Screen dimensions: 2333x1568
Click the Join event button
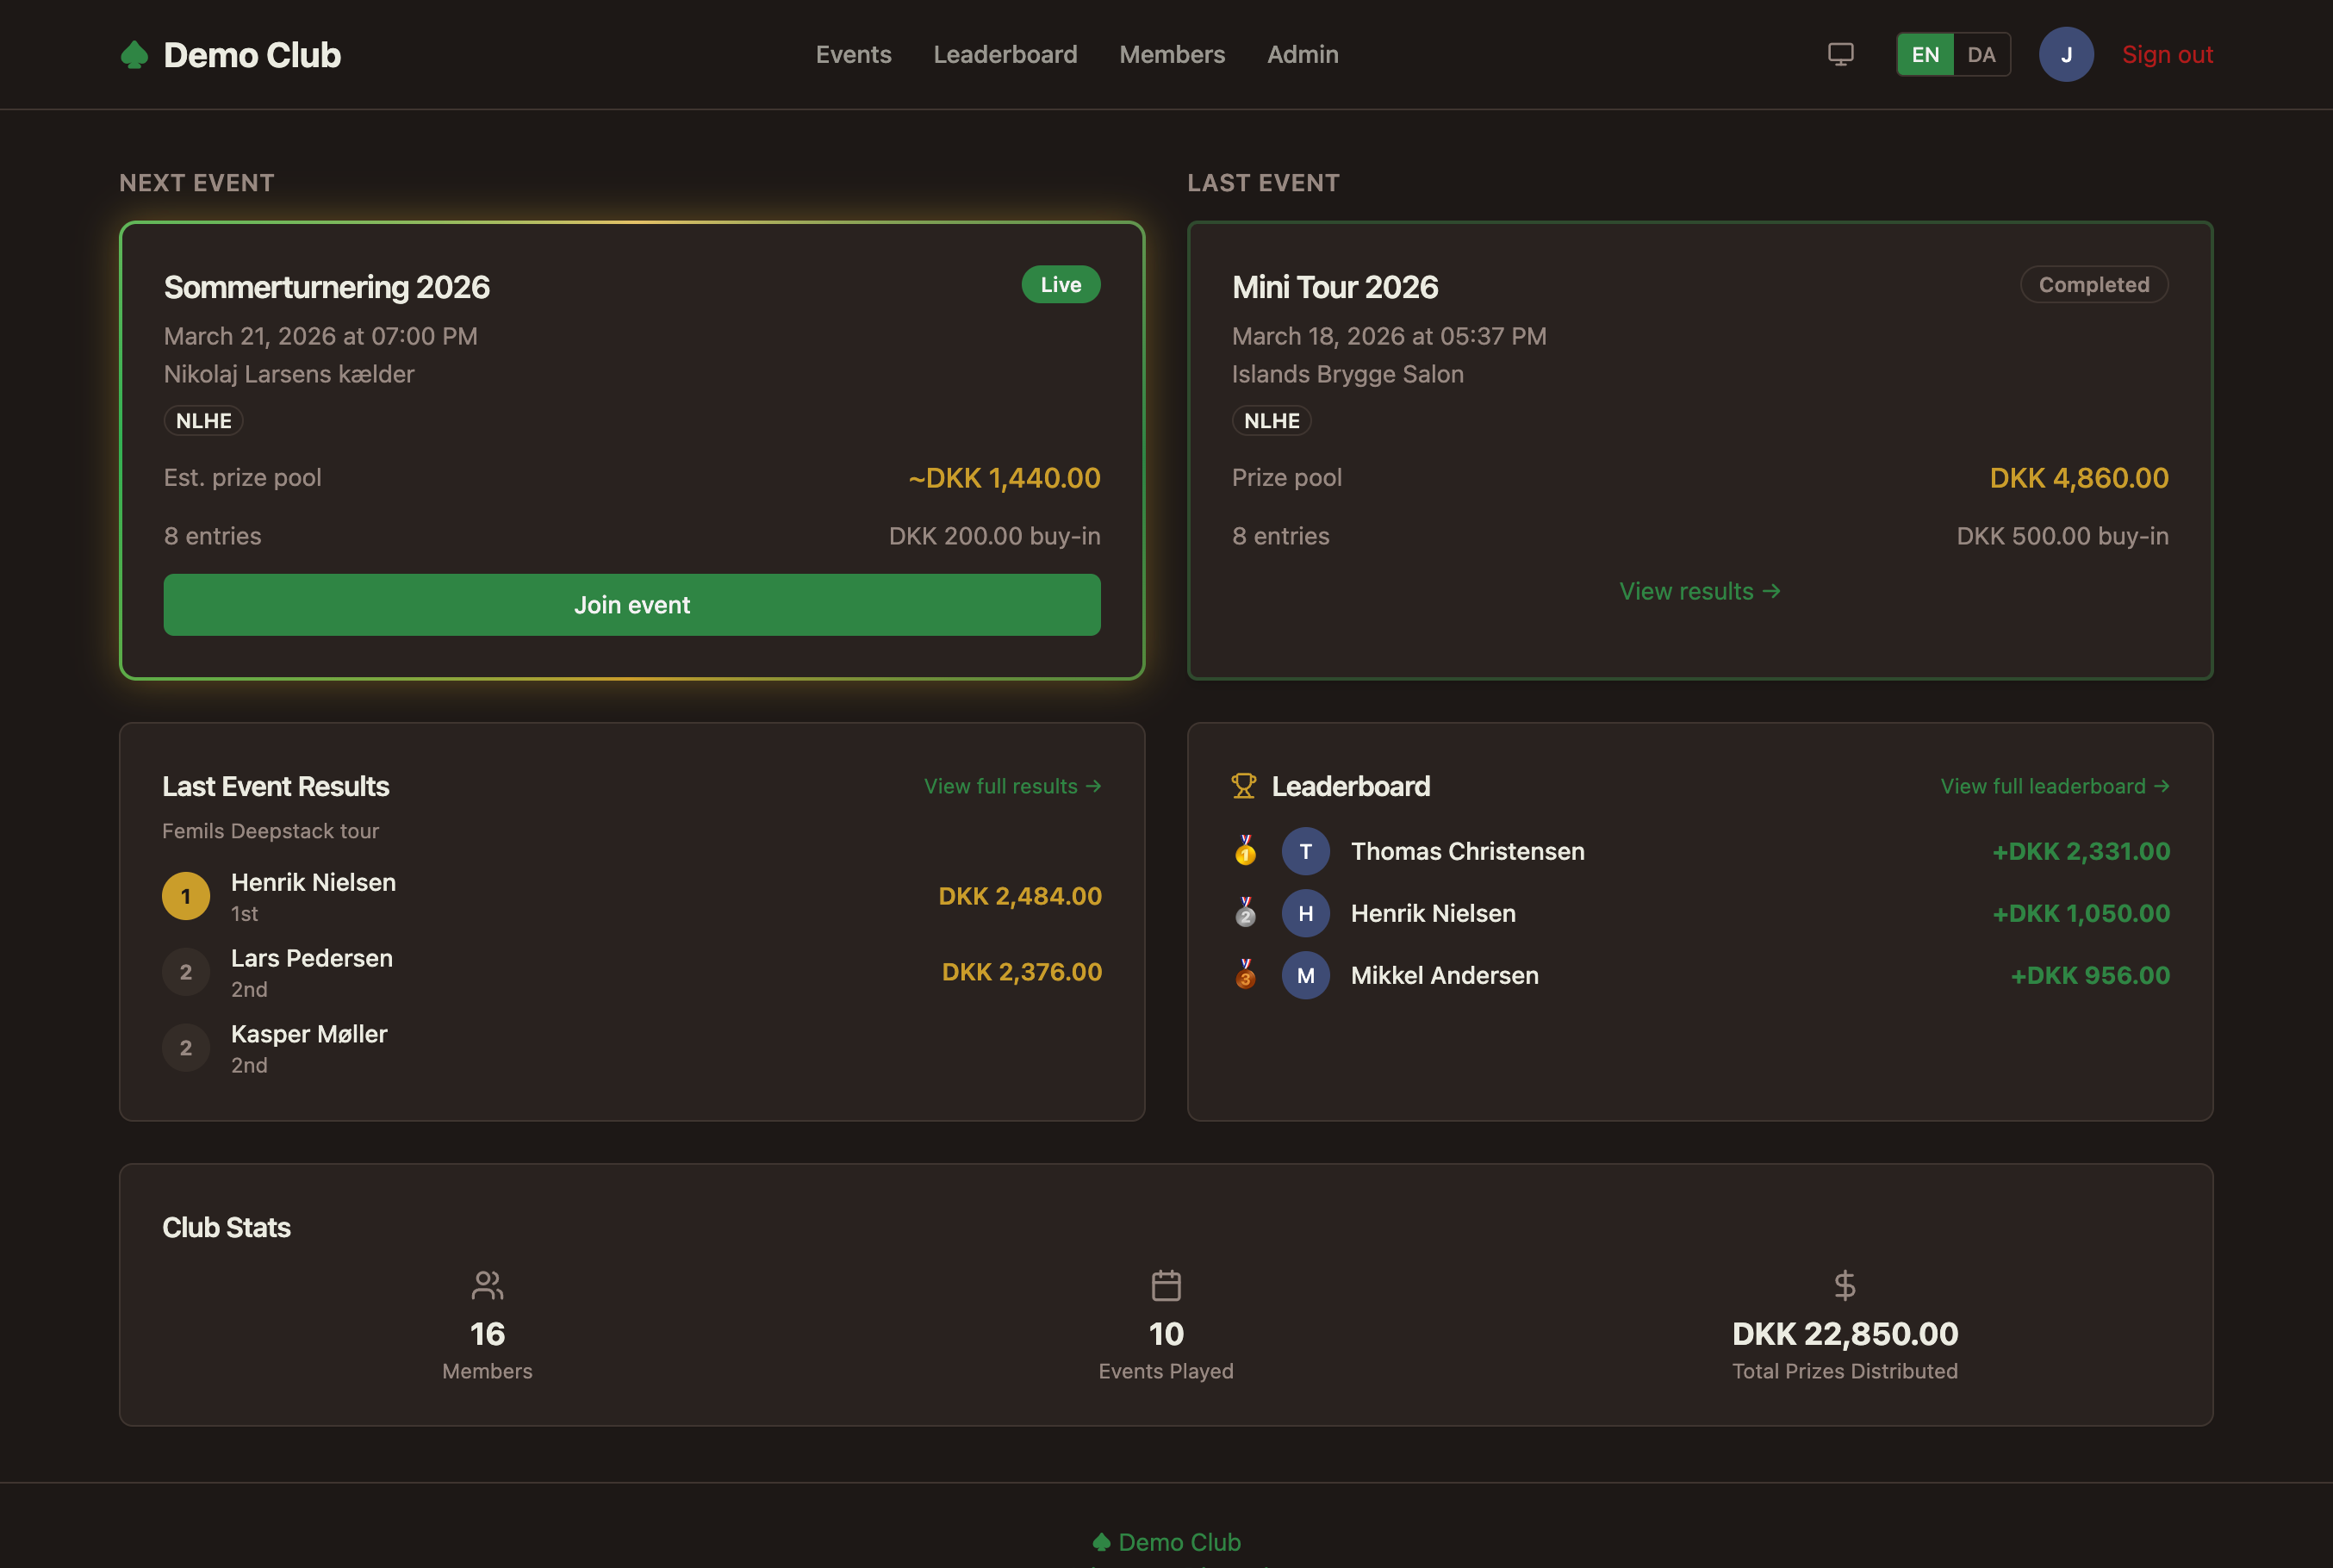pyautogui.click(x=631, y=604)
